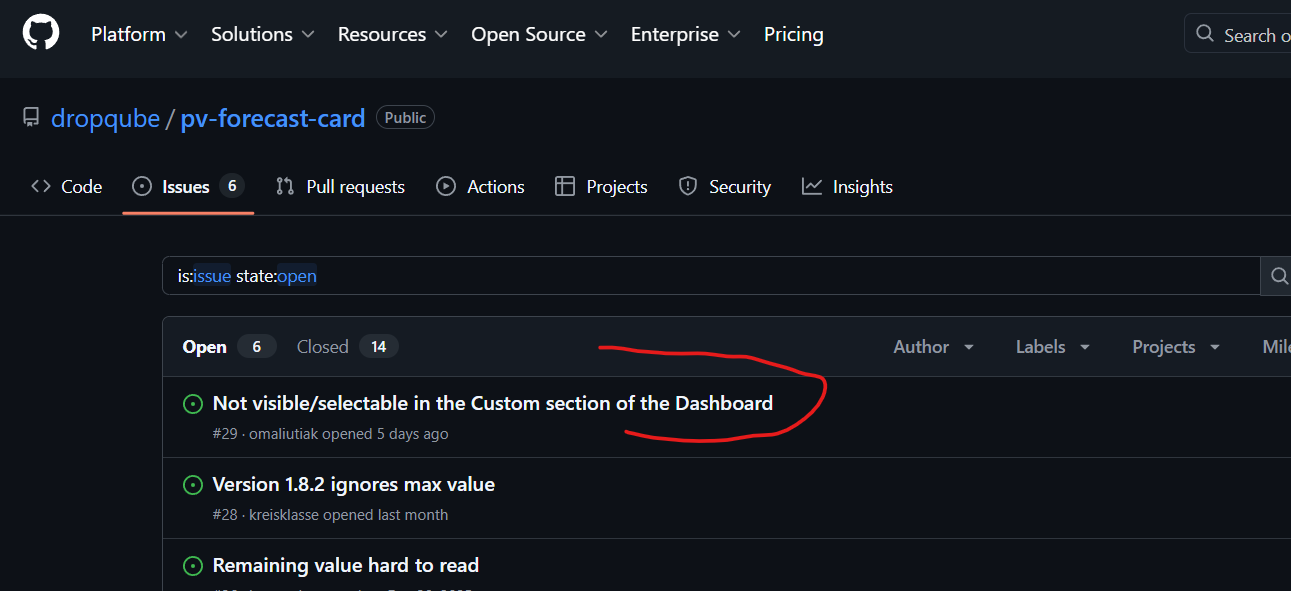
Task: Expand the Solutions dropdown
Action: coord(262,34)
